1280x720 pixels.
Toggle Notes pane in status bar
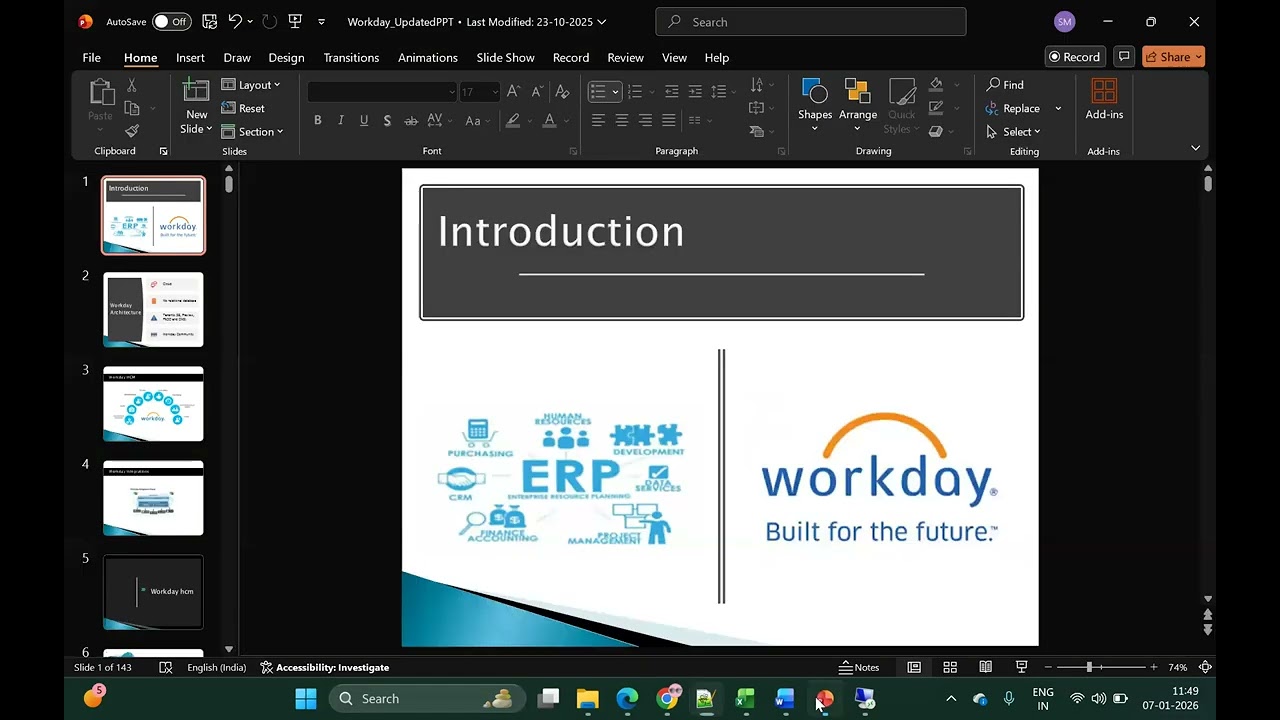click(859, 667)
